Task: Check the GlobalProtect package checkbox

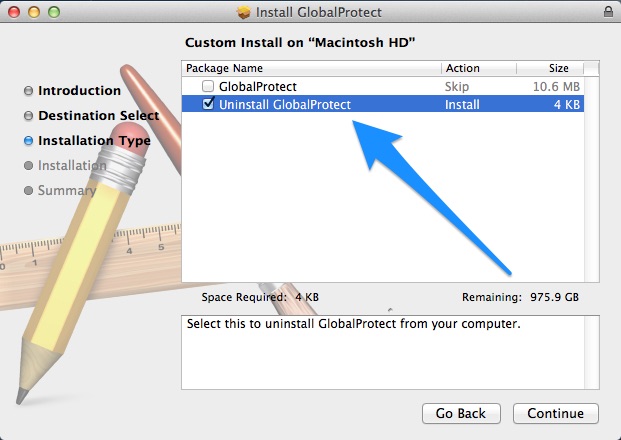Action: (x=208, y=86)
